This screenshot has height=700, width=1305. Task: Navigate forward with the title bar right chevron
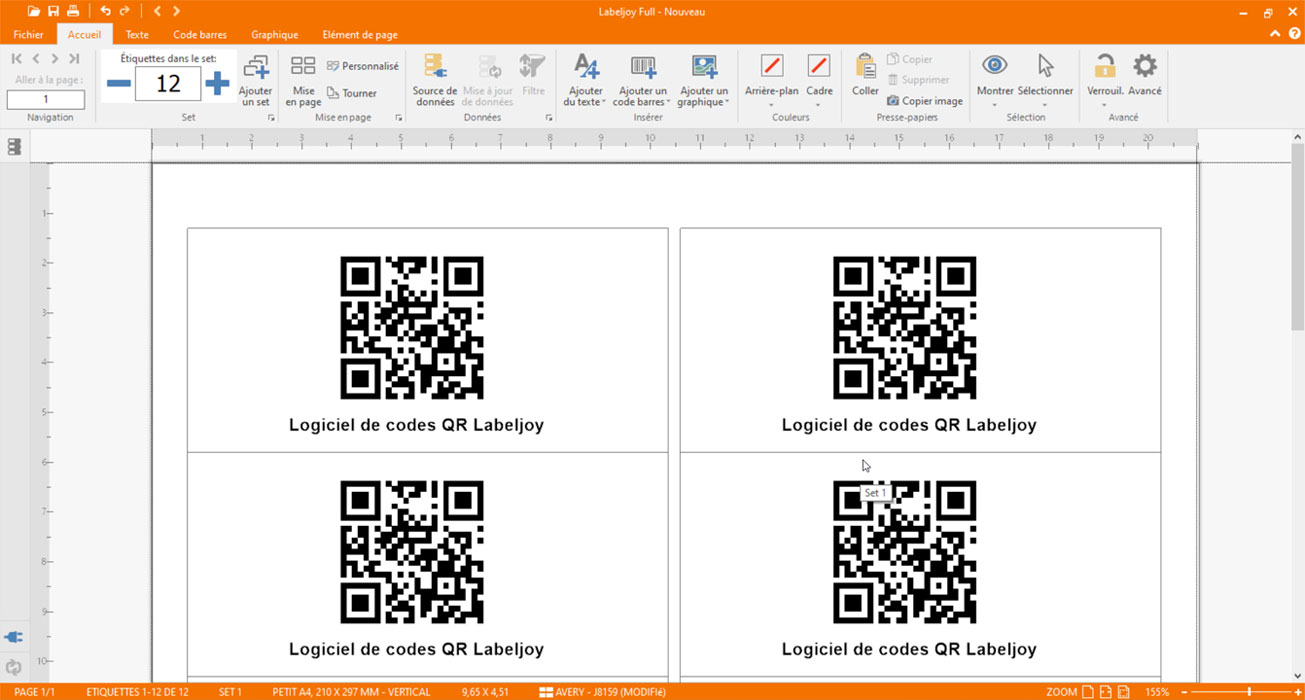pyautogui.click(x=177, y=11)
